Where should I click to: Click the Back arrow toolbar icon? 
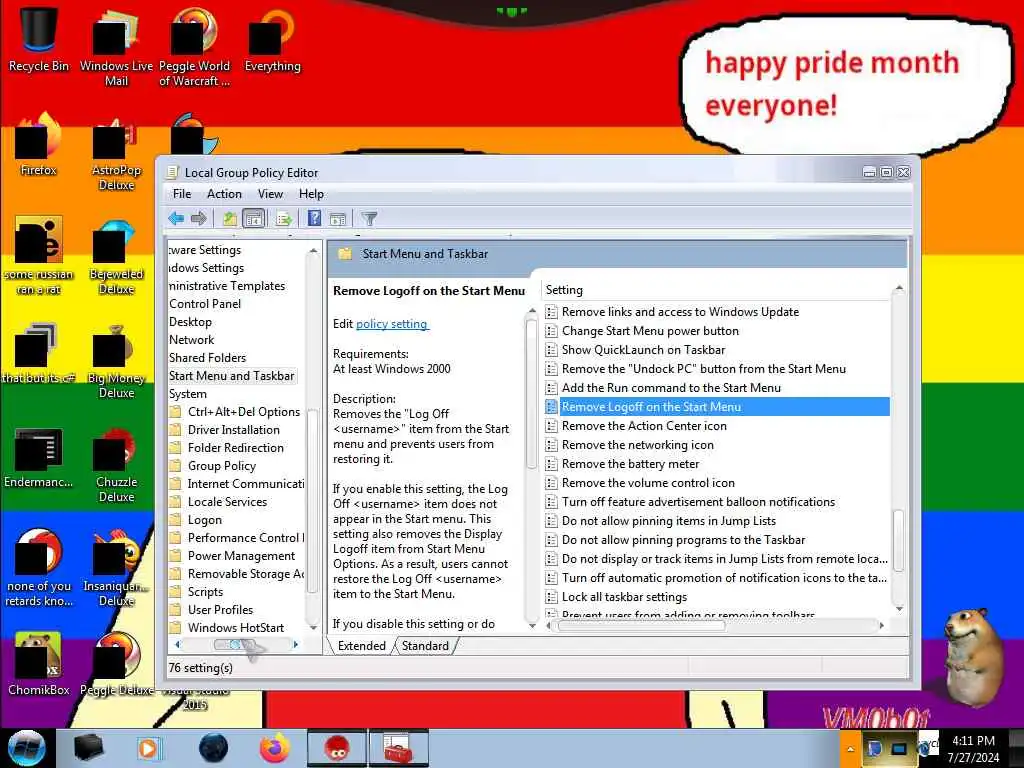176,219
